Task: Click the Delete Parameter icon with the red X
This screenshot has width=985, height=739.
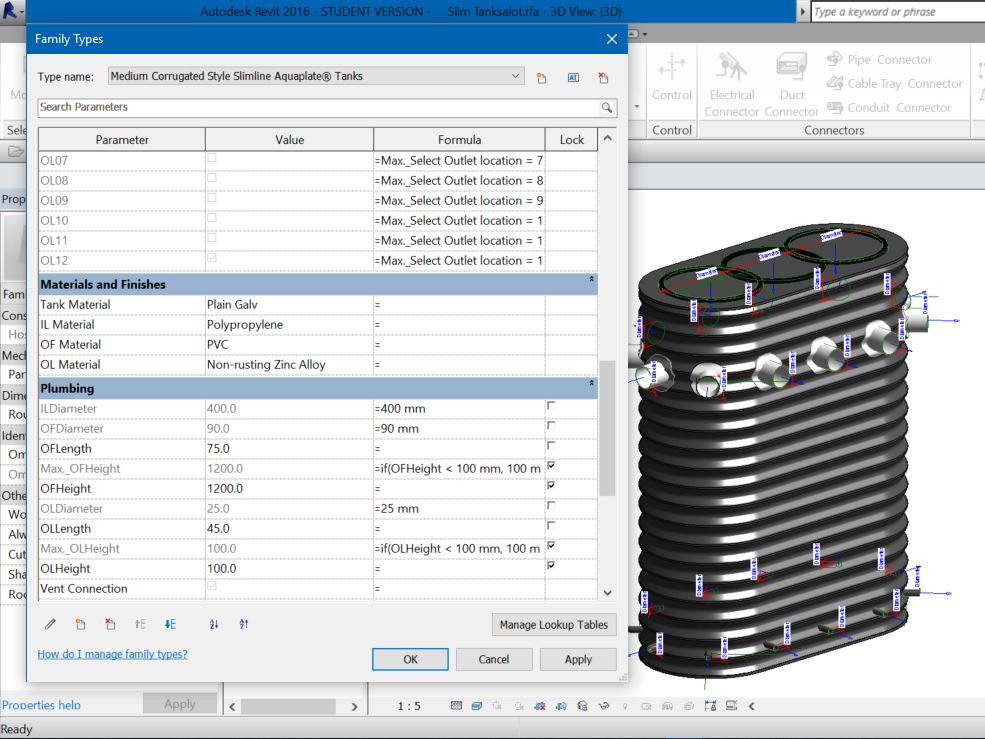Action: coord(111,624)
